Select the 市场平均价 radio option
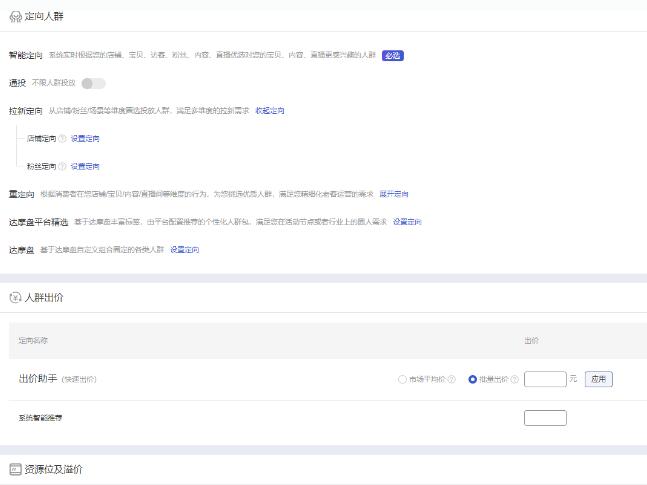Image resolution: width=647 pixels, height=485 pixels. [x=402, y=380]
